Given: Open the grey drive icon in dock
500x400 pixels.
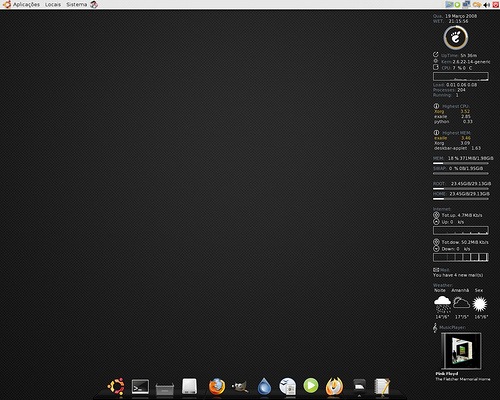Looking at the screenshot, I should pos(189,386).
